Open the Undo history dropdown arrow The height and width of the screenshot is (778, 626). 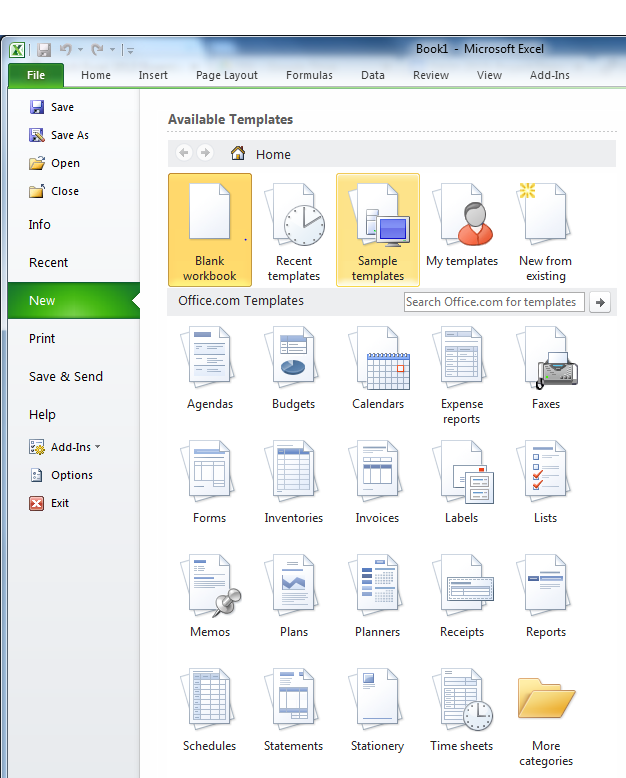pos(80,50)
